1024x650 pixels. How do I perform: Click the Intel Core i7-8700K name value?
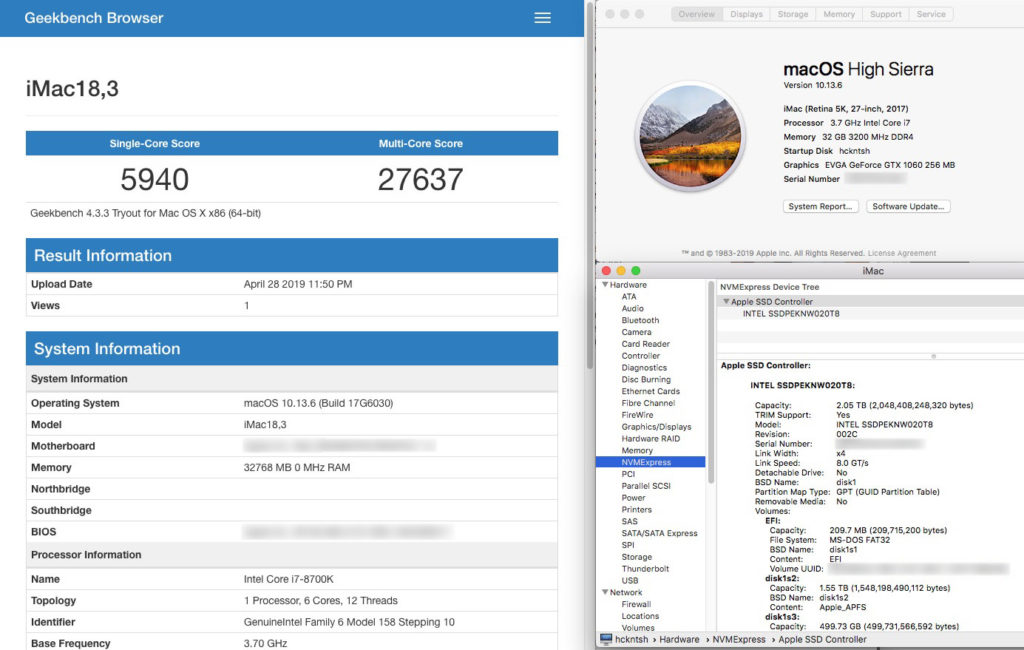click(289, 579)
